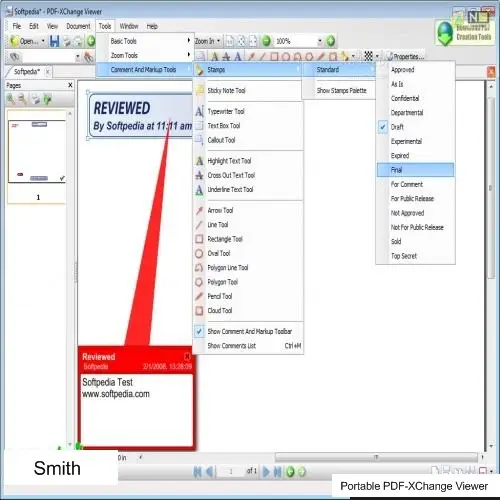
Task: Open the Properties button
Action: click(x=405, y=56)
